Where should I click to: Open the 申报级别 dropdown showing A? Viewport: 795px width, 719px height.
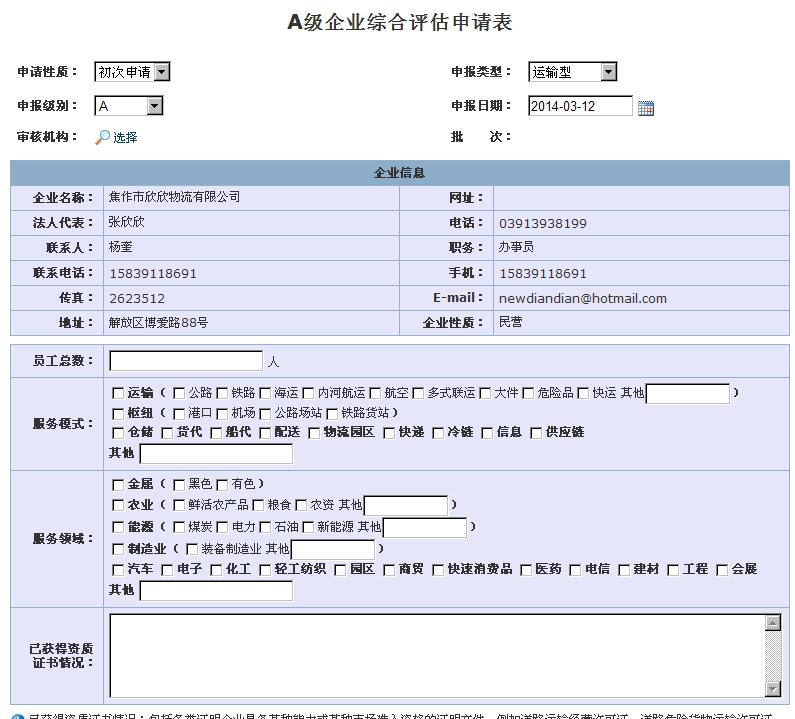coord(154,106)
